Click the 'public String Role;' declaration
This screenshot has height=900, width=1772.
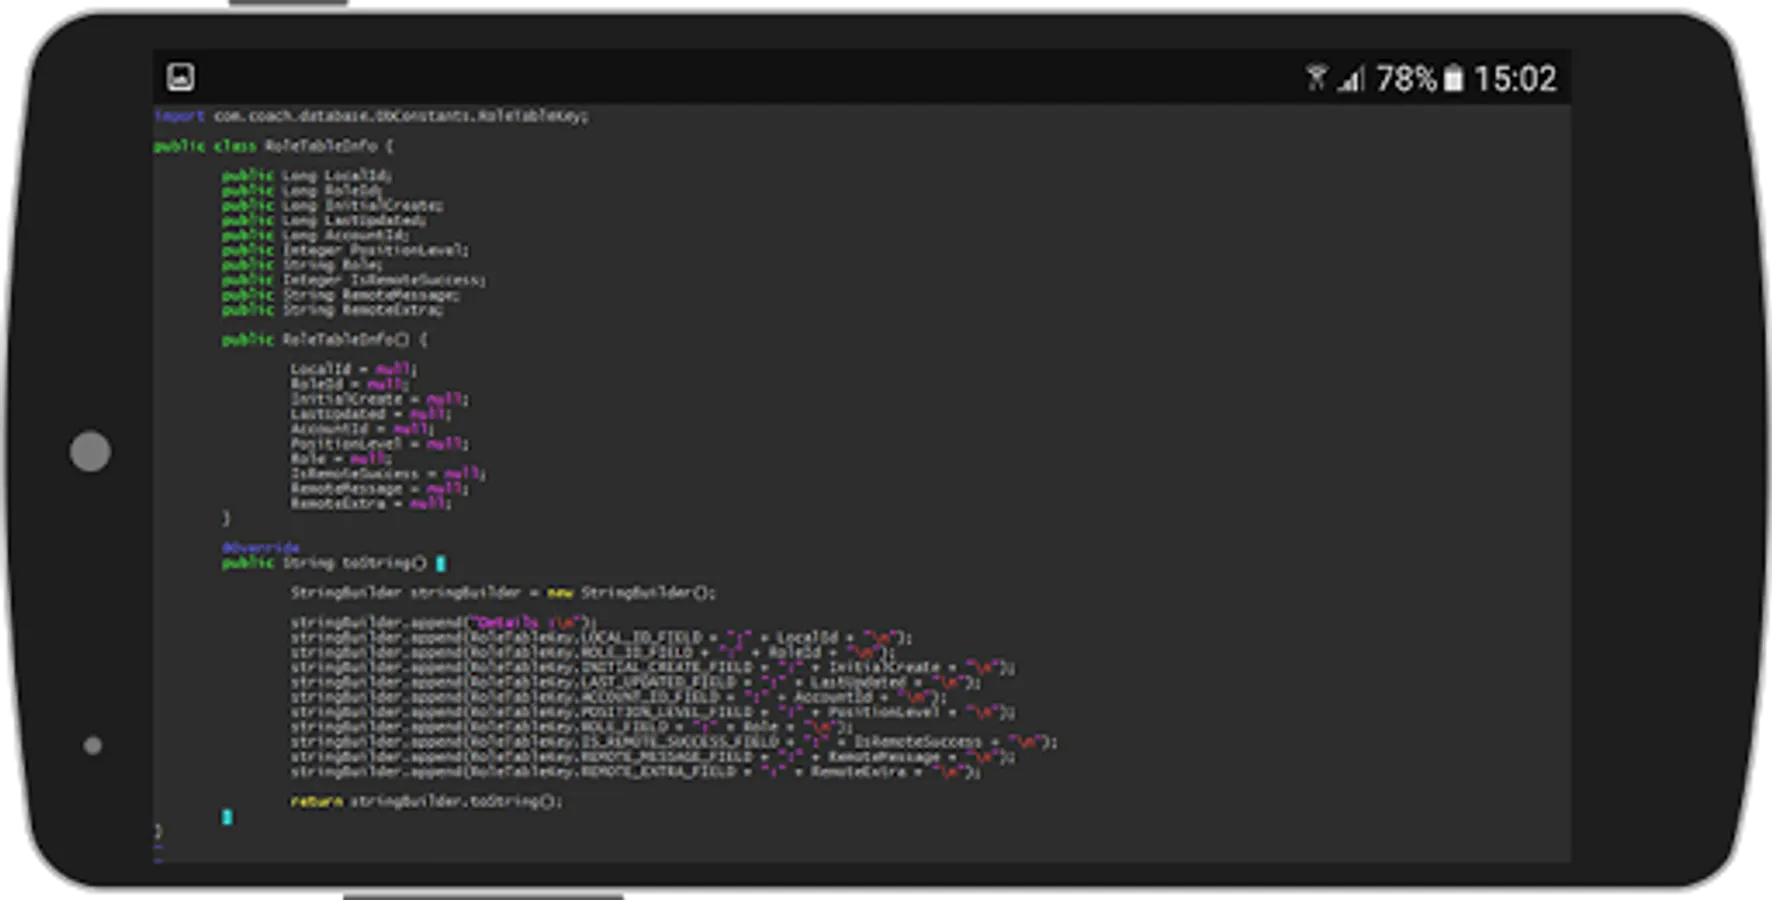click(303, 265)
